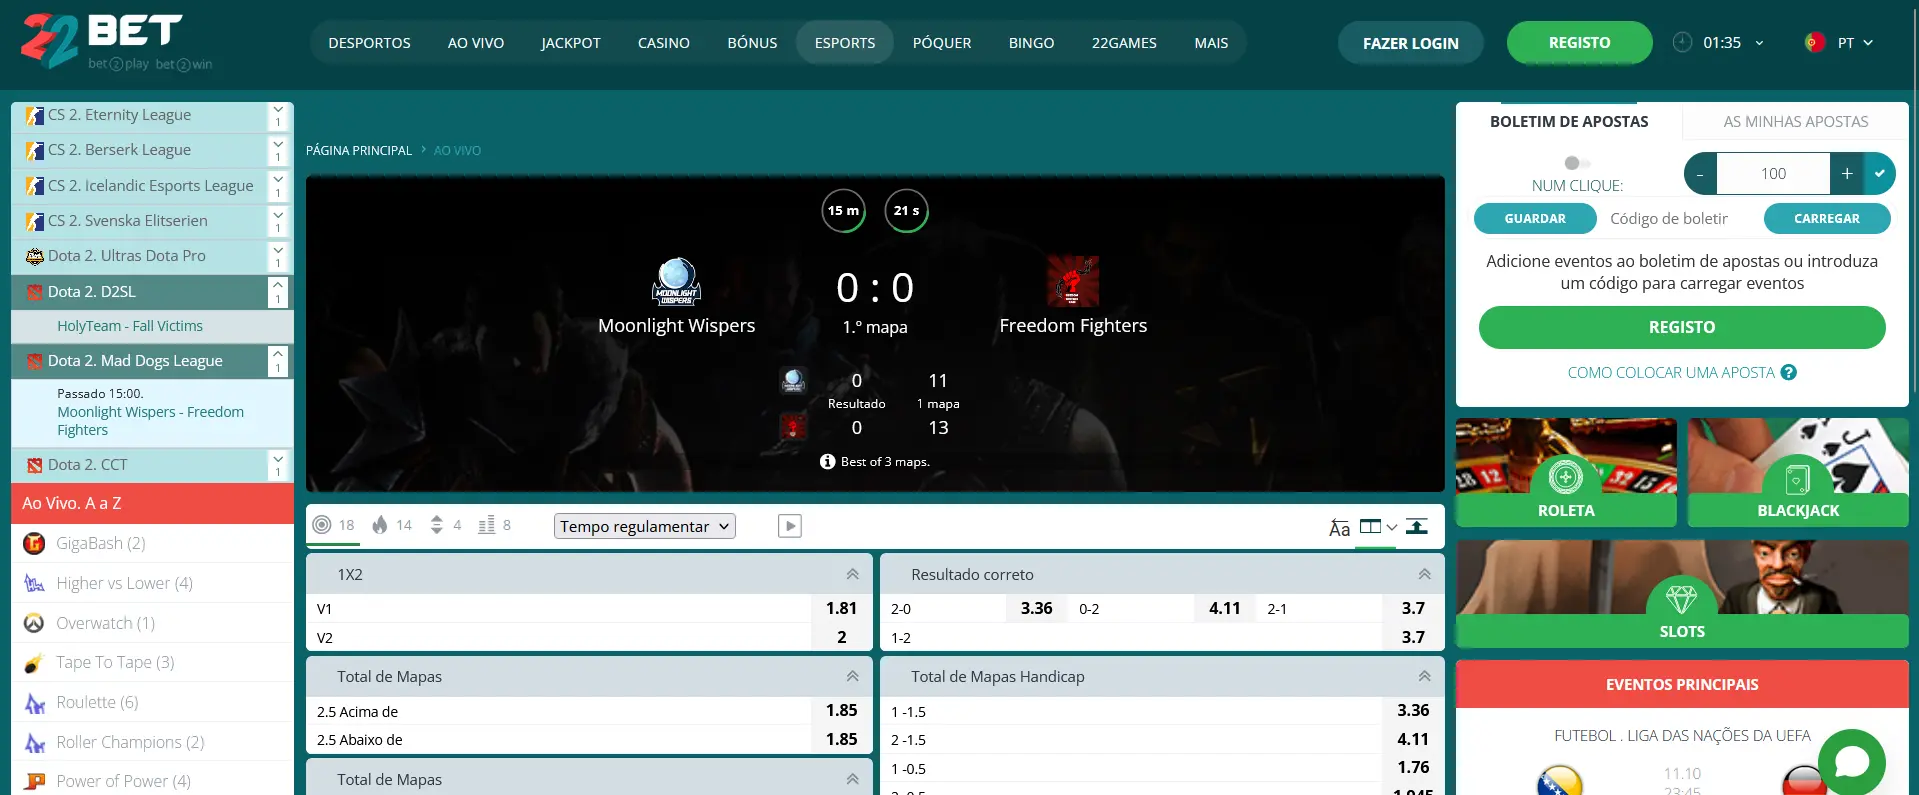Open Roulette (6) in the sidebar

tap(152, 702)
